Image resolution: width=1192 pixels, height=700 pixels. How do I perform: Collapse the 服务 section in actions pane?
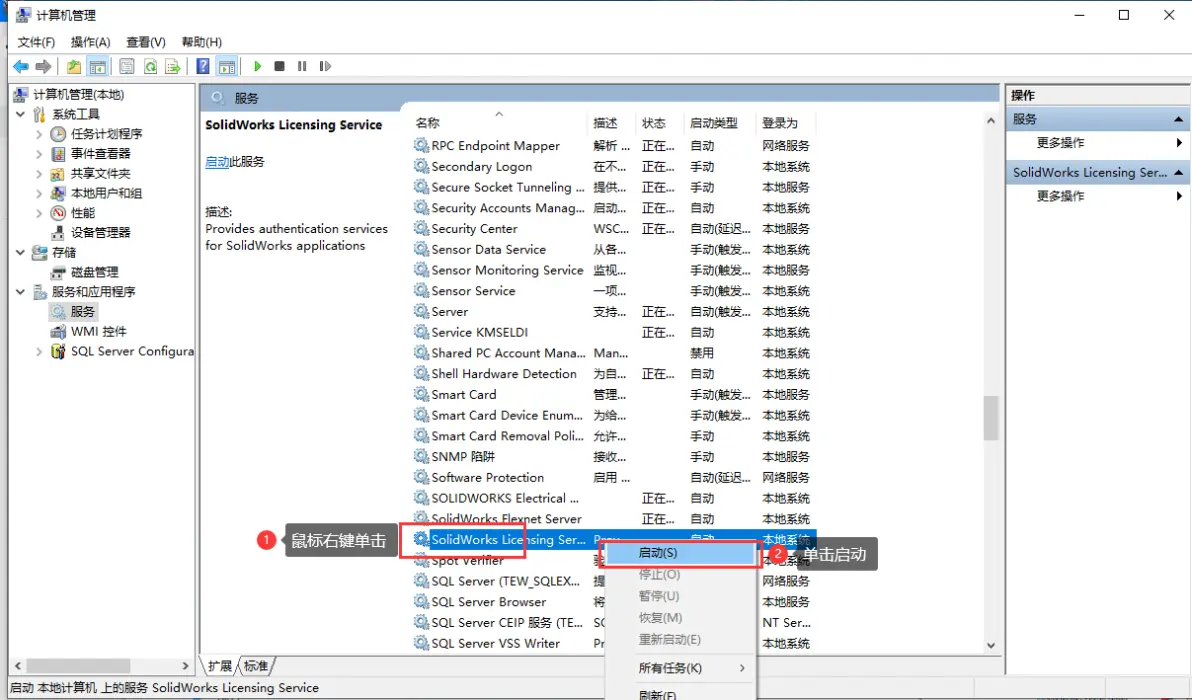tap(1178, 119)
